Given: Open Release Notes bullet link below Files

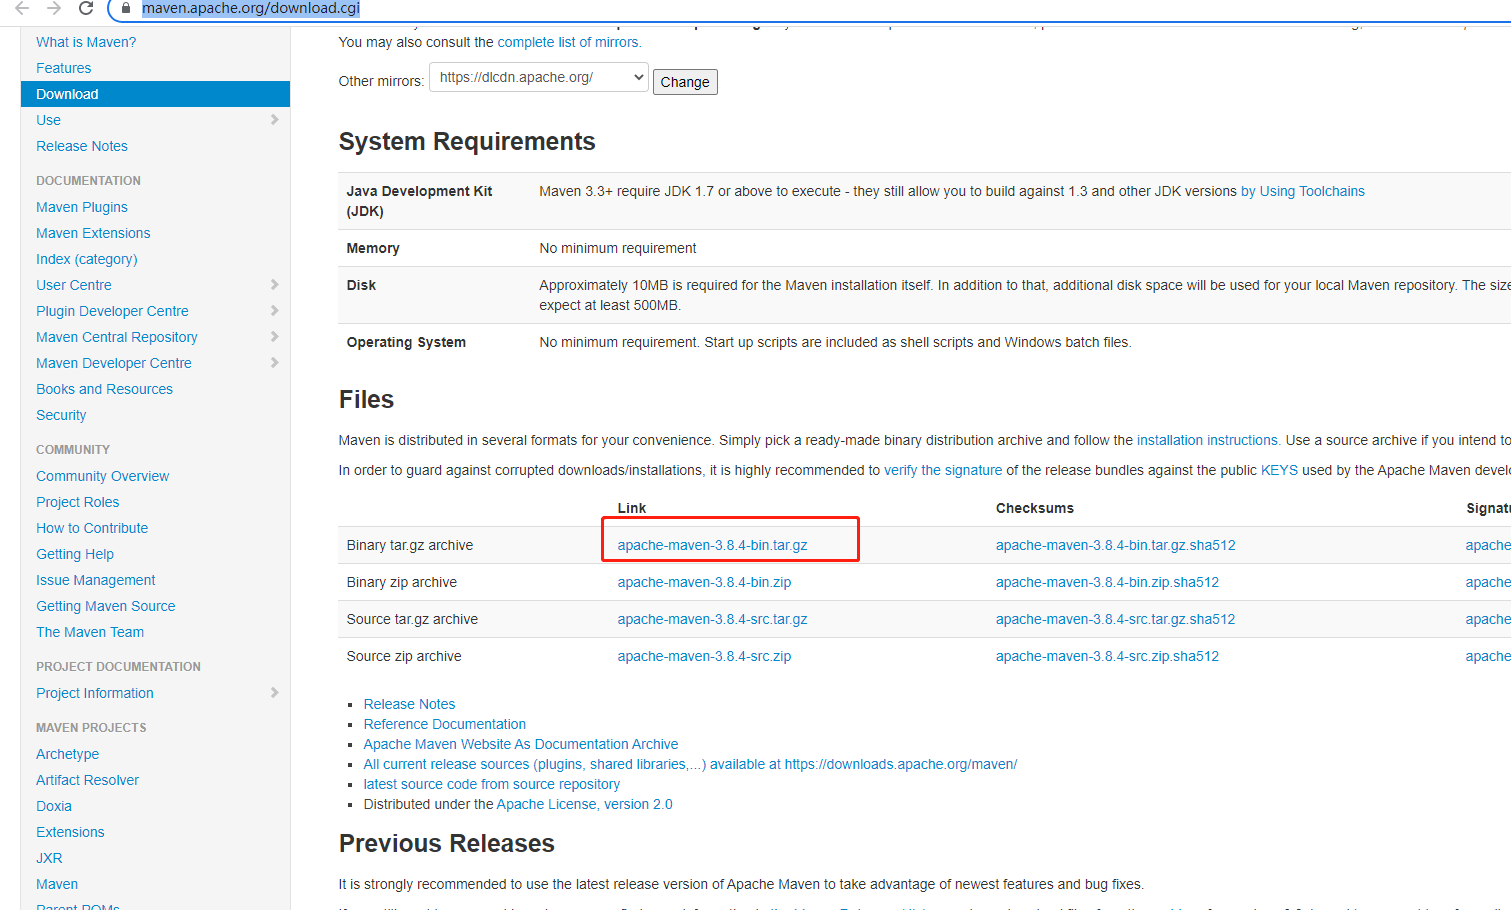Looking at the screenshot, I should coord(409,704).
